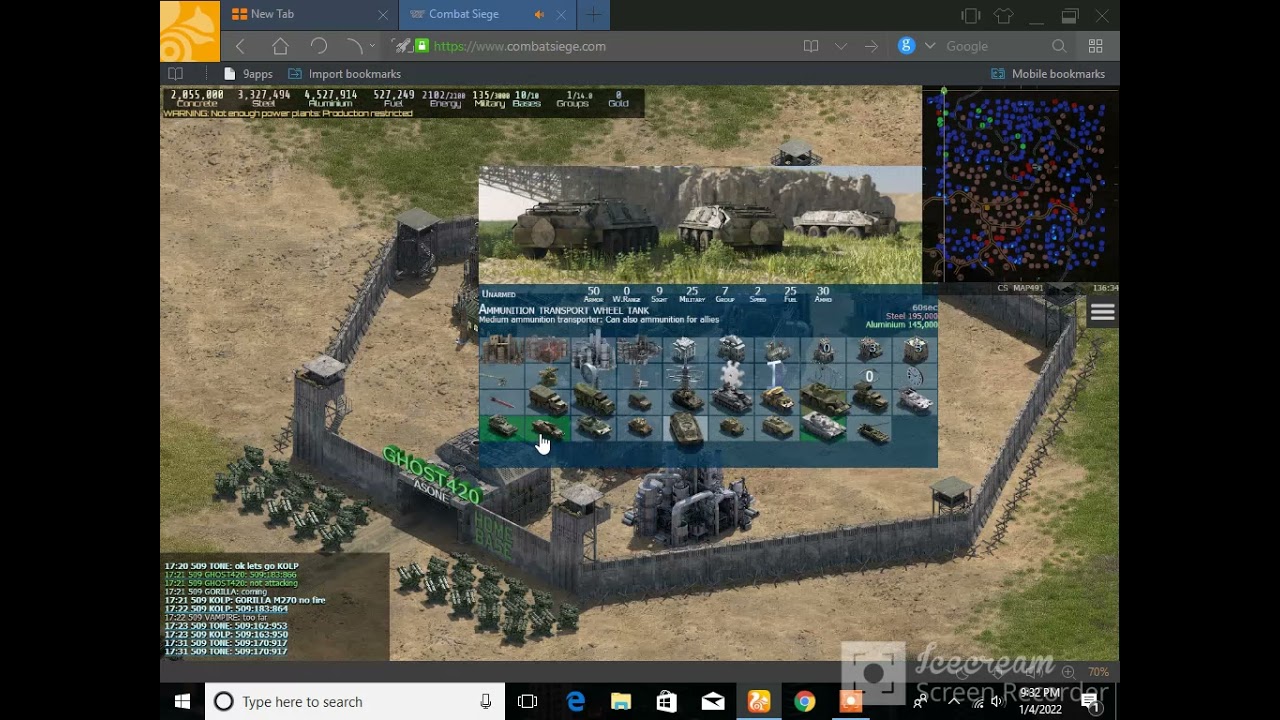Go back to the previous page
1280x720 pixels.
coord(240,46)
